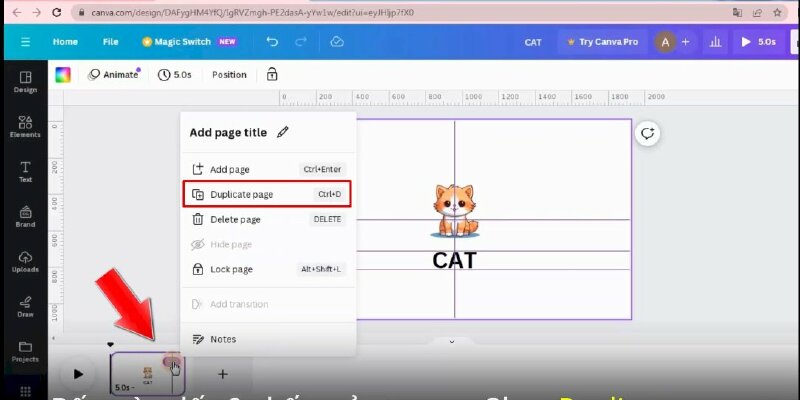This screenshot has width=800, height=400.
Task: Select Delete page menu entry
Action: (235, 219)
